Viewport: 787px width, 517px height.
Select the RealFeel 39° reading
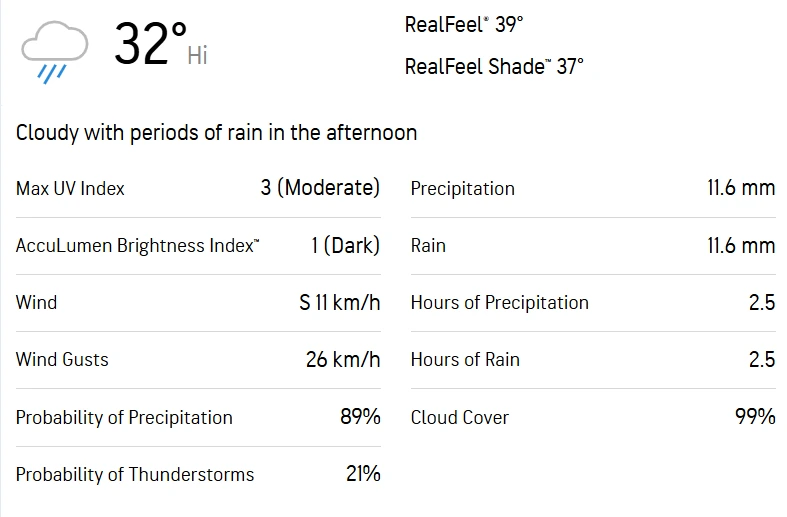[x=464, y=24]
